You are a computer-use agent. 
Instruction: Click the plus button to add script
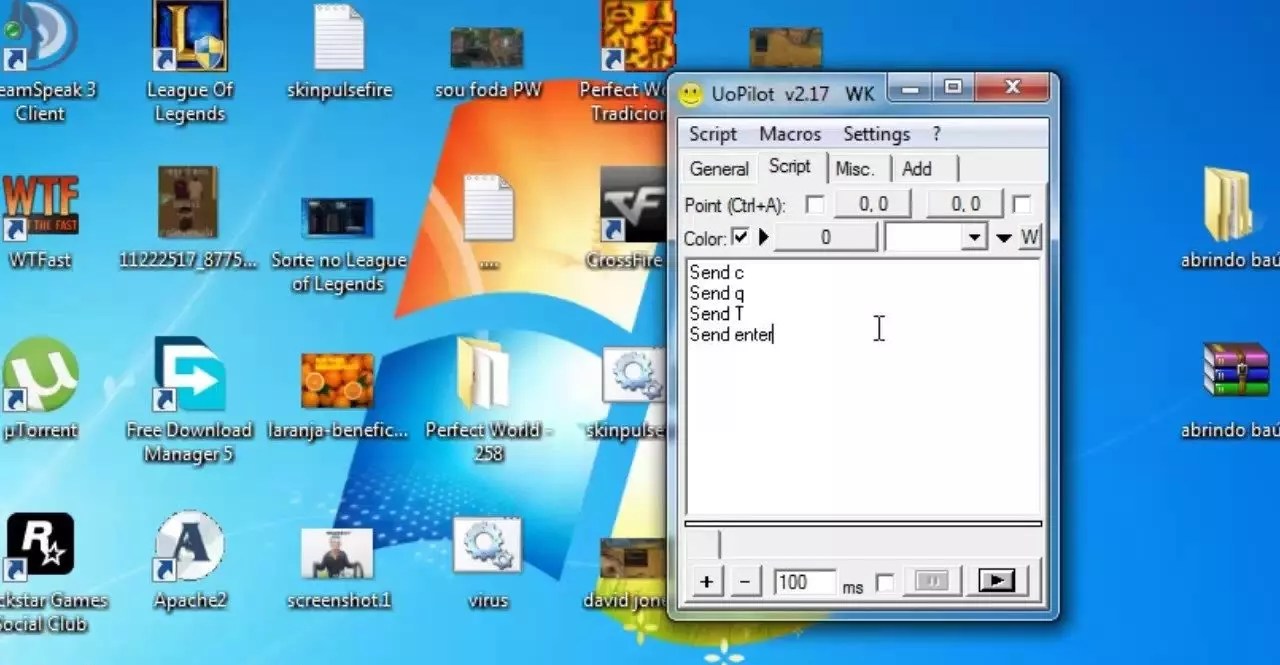point(706,582)
